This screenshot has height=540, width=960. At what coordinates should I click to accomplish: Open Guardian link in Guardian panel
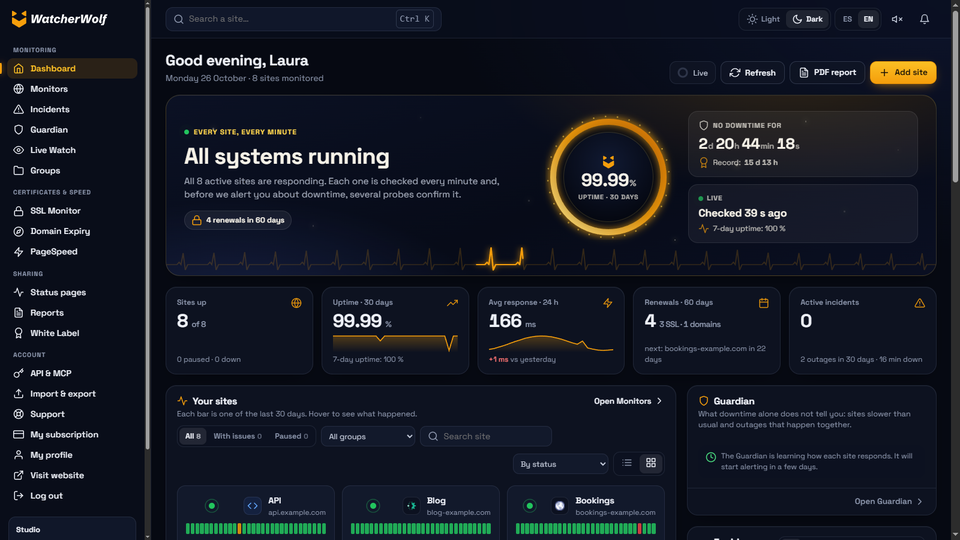pyautogui.click(x=888, y=501)
